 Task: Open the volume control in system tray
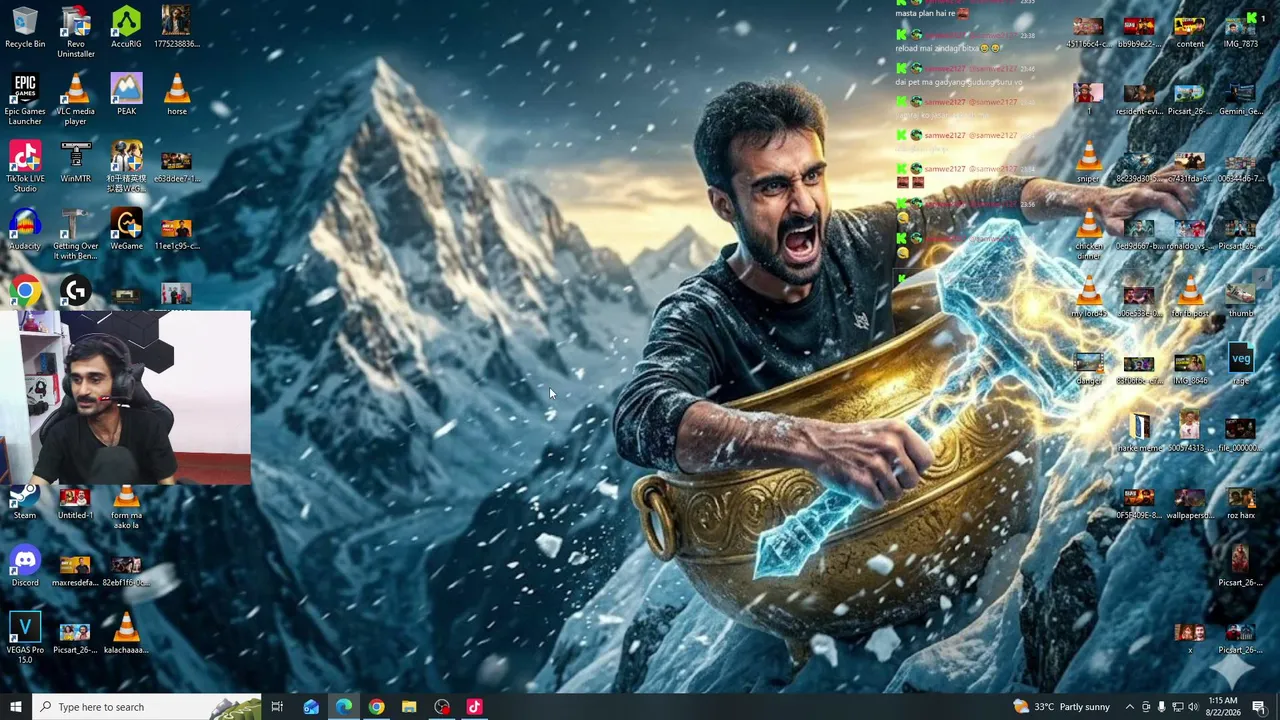(x=1193, y=707)
